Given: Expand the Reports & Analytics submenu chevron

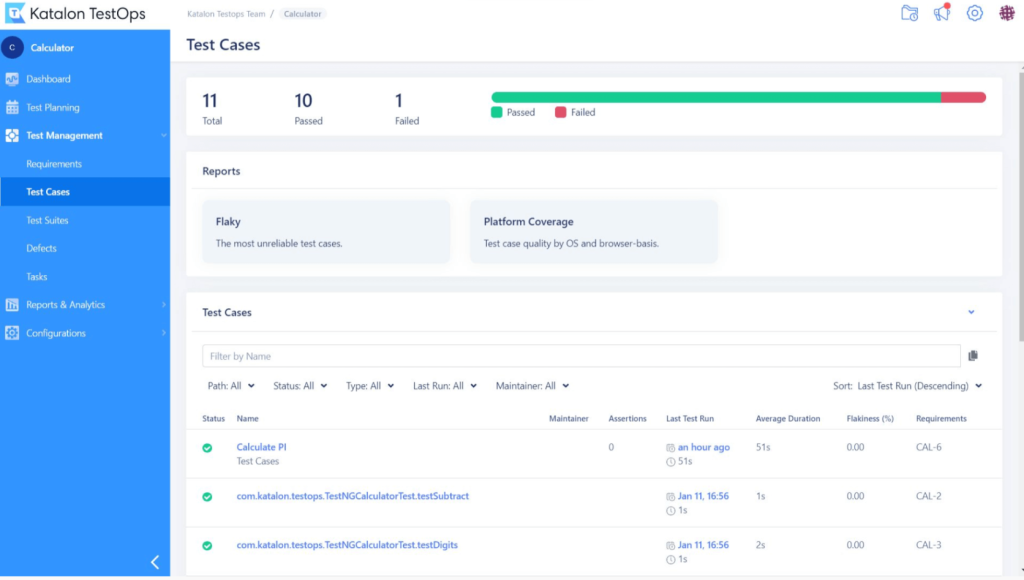Looking at the screenshot, I should (x=163, y=304).
